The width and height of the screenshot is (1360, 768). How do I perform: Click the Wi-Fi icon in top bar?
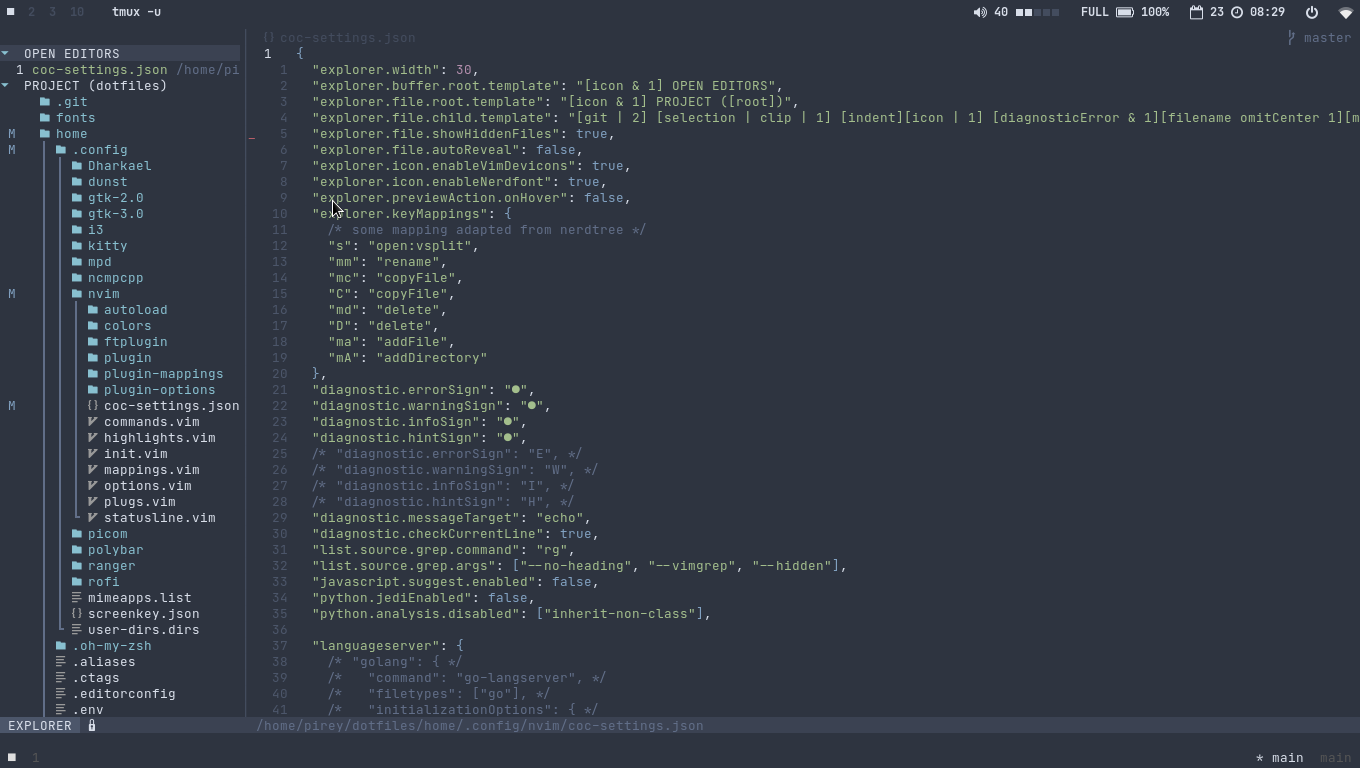click(x=1346, y=12)
